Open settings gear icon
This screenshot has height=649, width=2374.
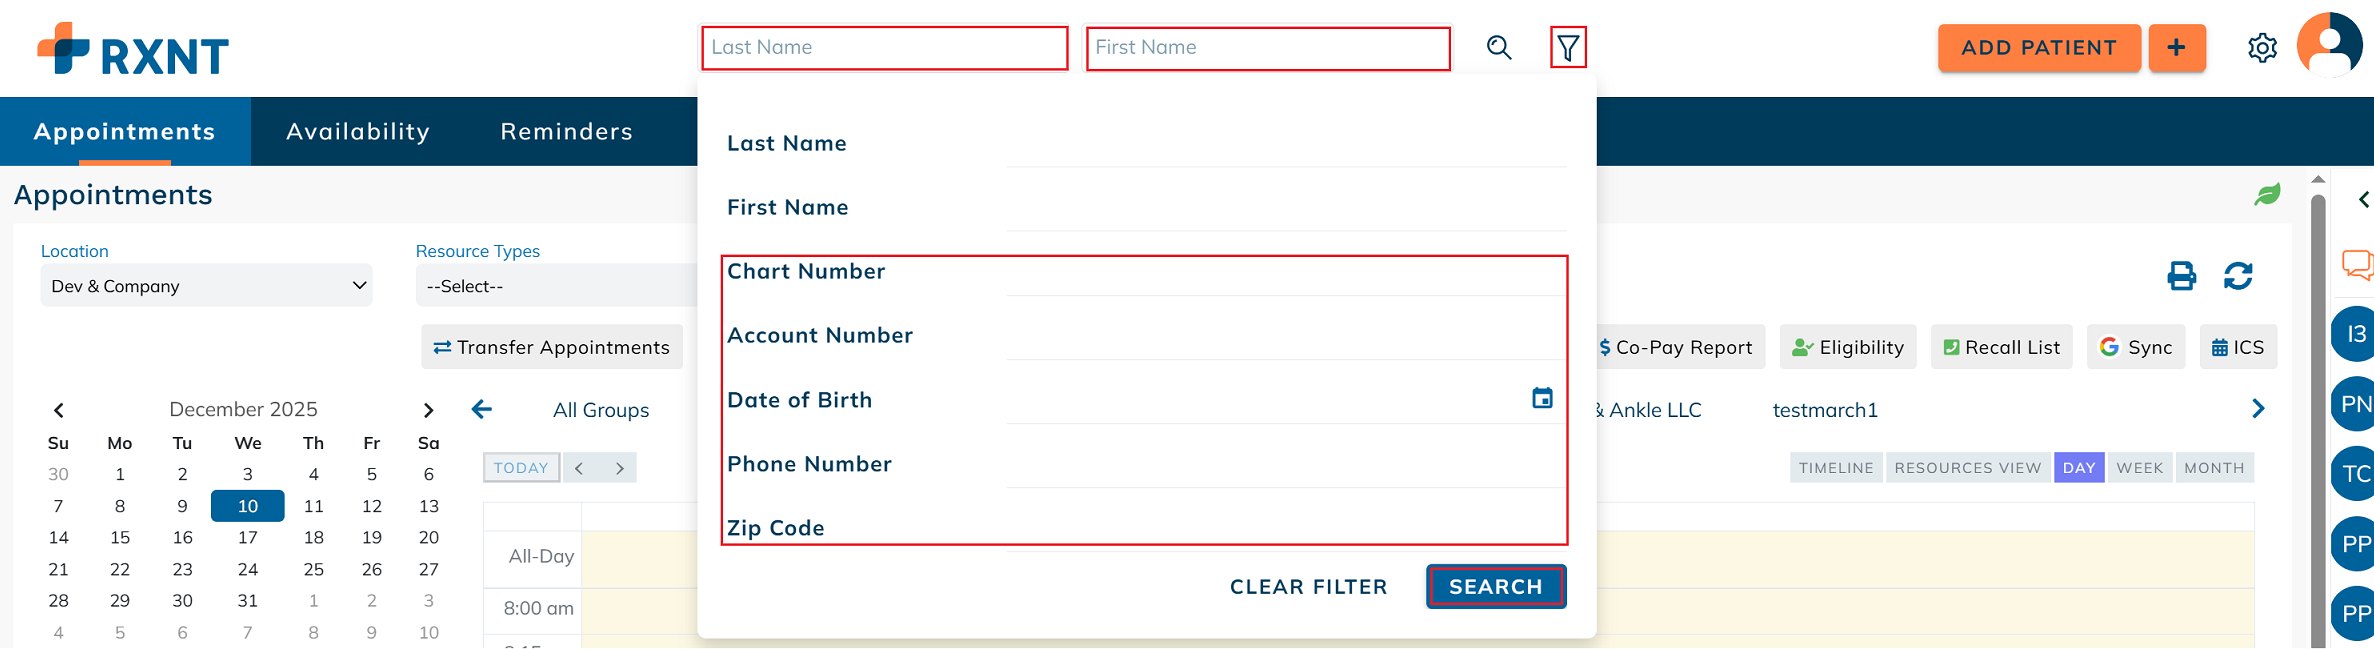[x=2262, y=47]
